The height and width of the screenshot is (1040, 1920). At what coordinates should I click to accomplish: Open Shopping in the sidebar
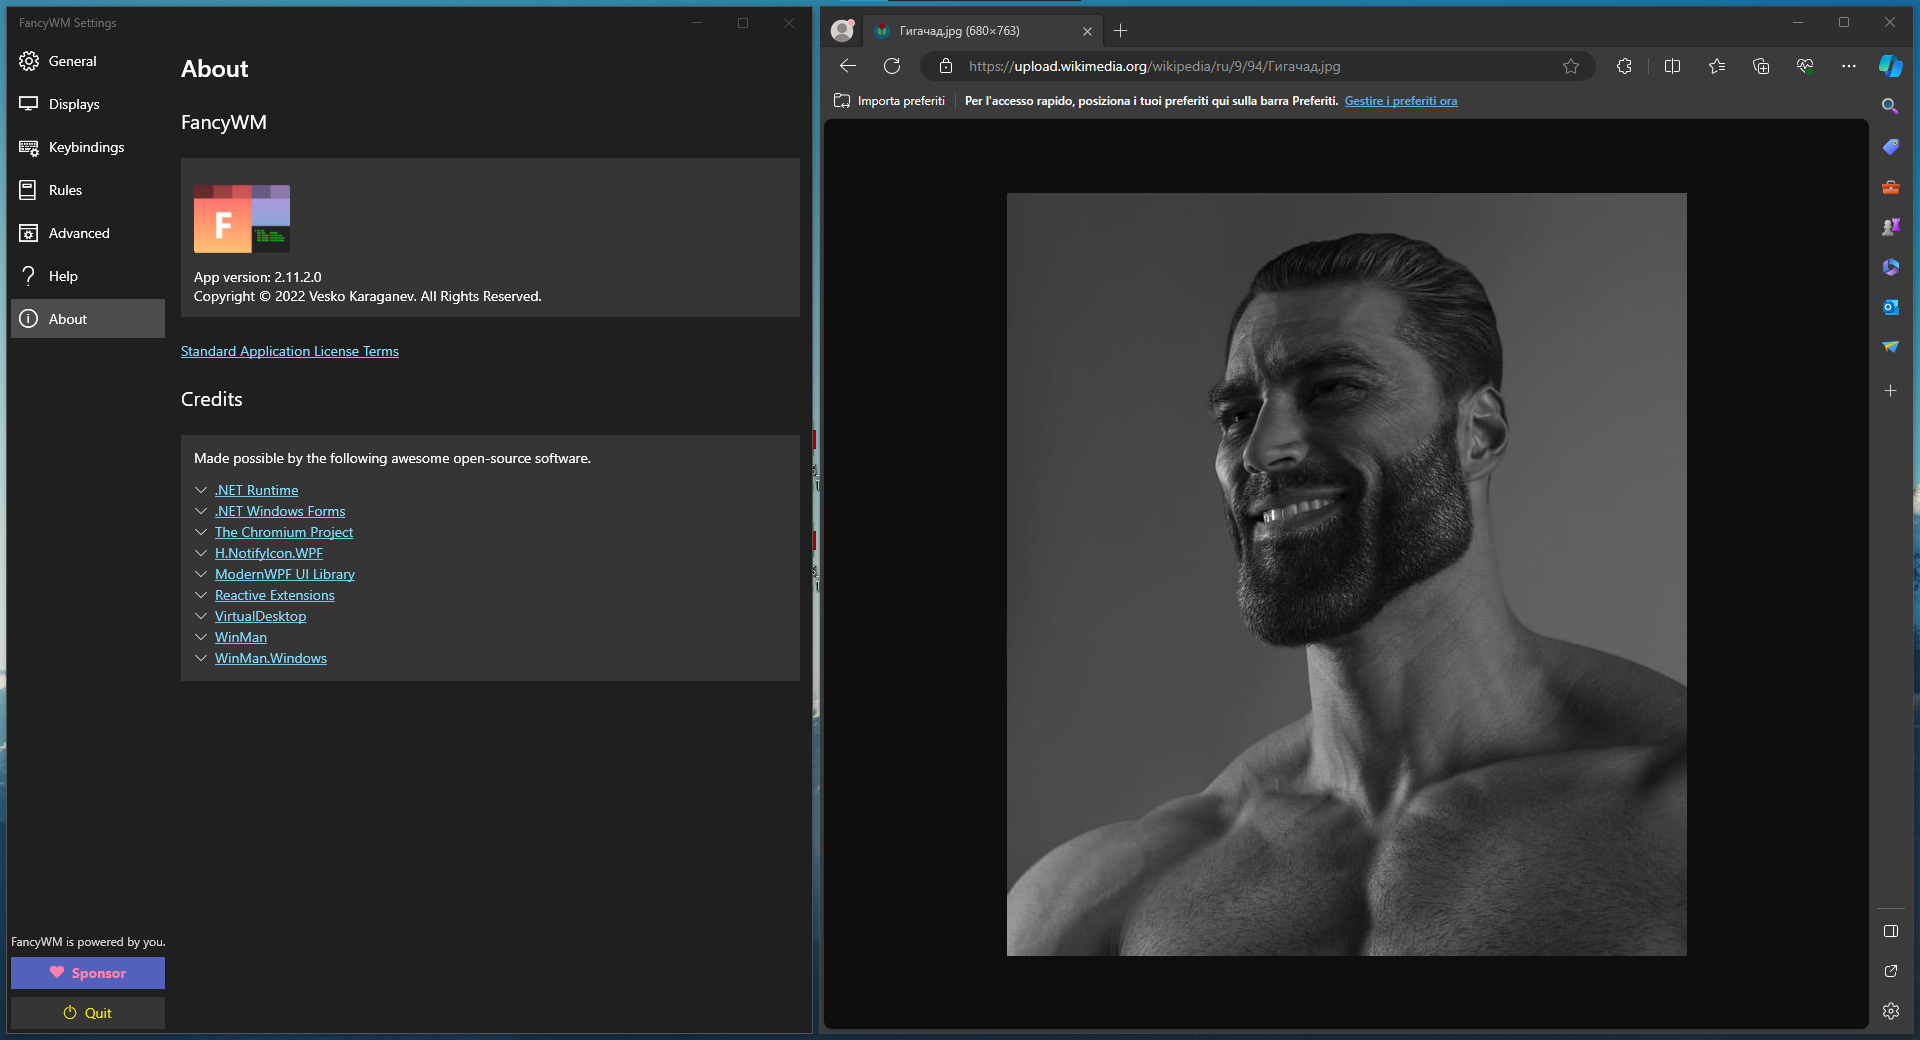click(x=1890, y=147)
